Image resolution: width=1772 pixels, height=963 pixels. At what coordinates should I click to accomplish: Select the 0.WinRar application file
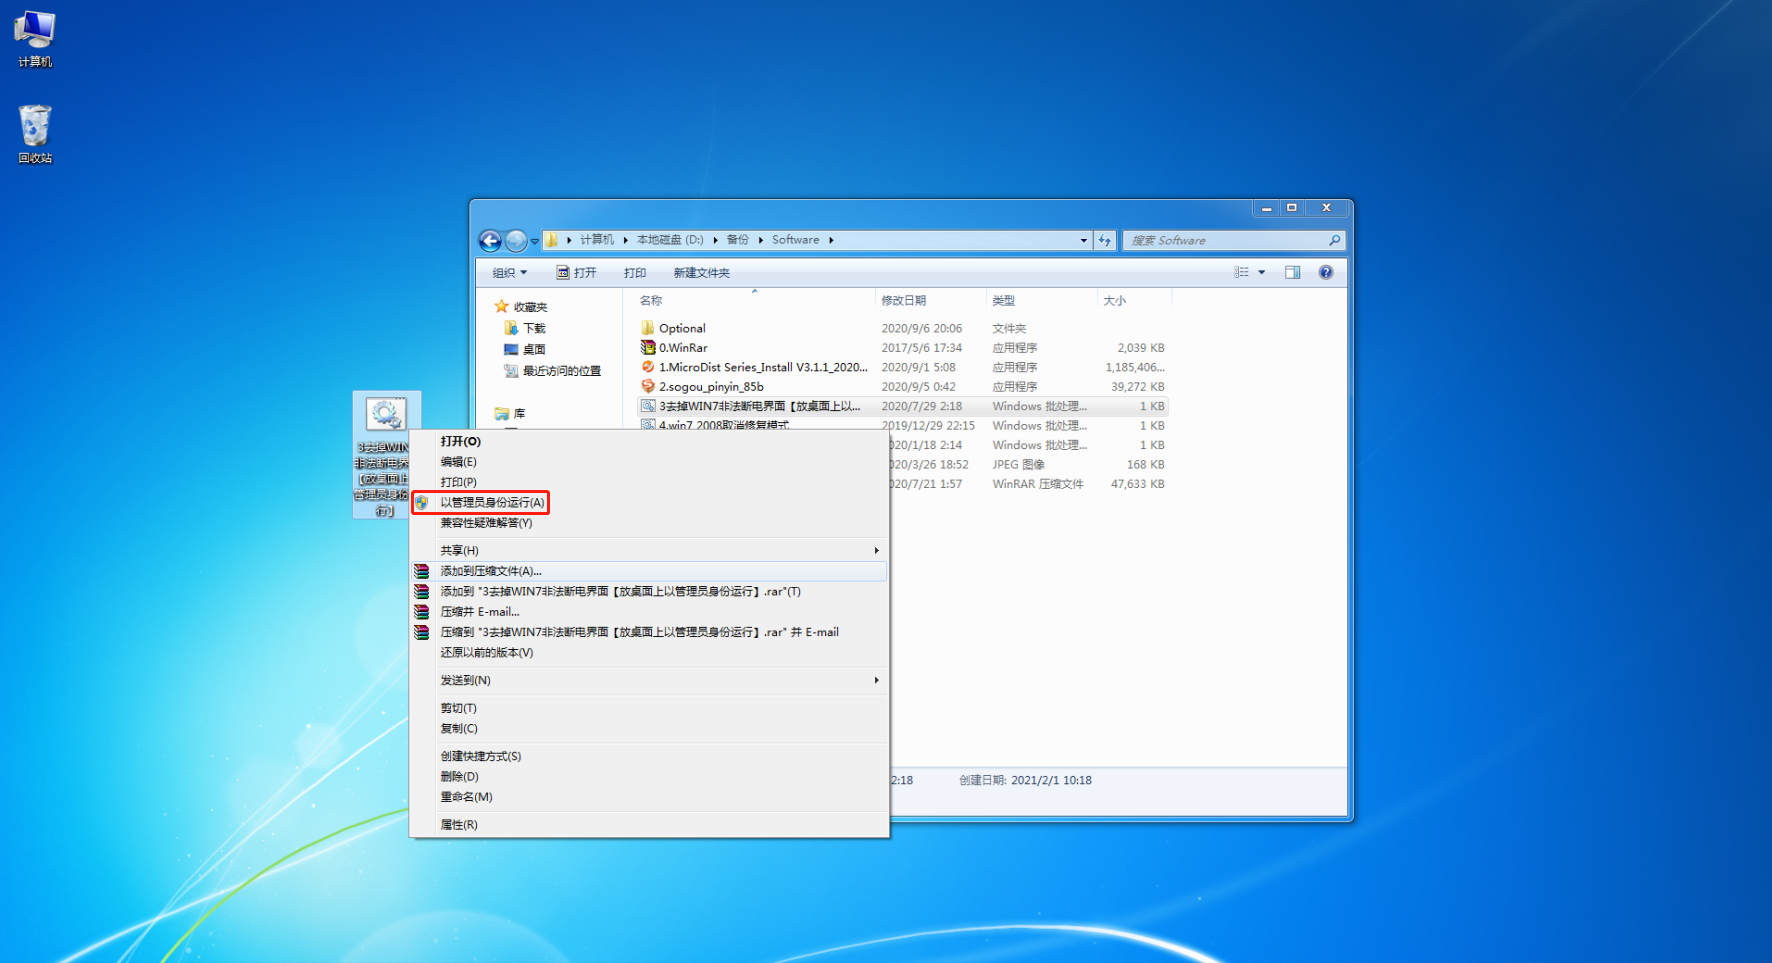[x=682, y=348]
